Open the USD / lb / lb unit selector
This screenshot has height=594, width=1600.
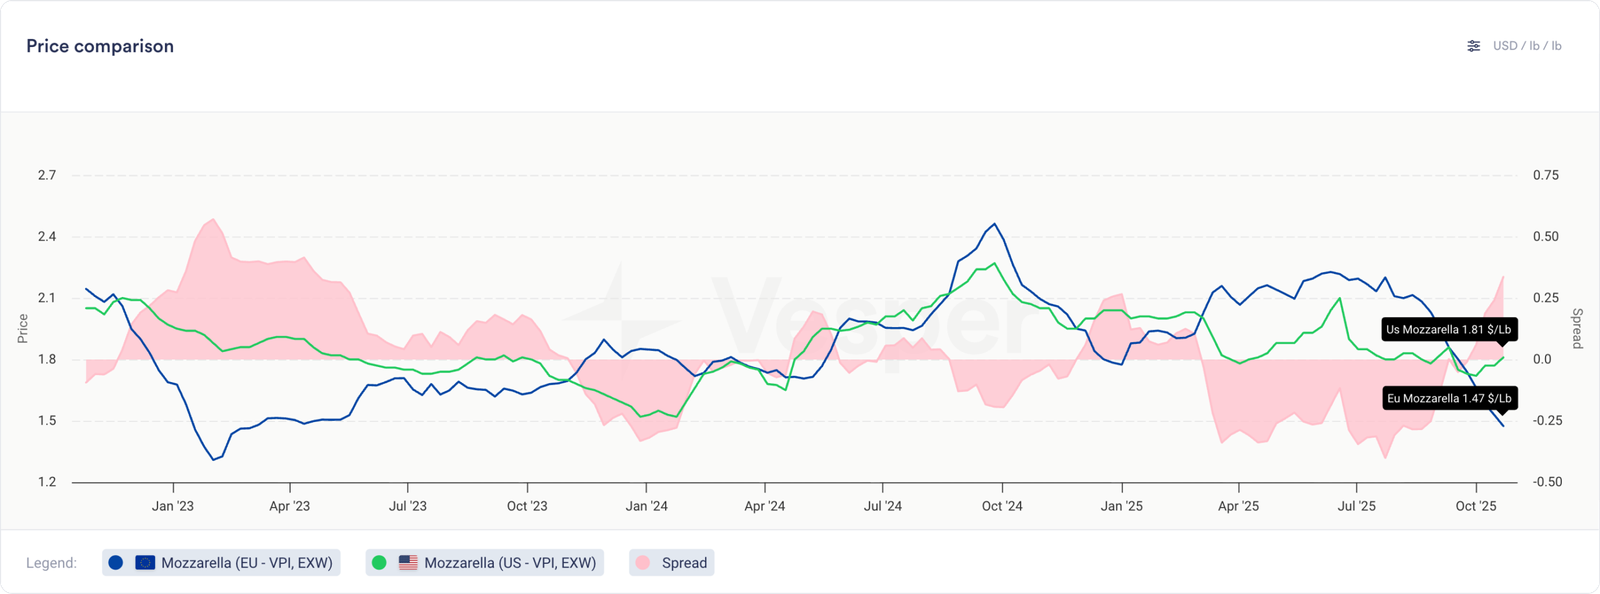1527,46
